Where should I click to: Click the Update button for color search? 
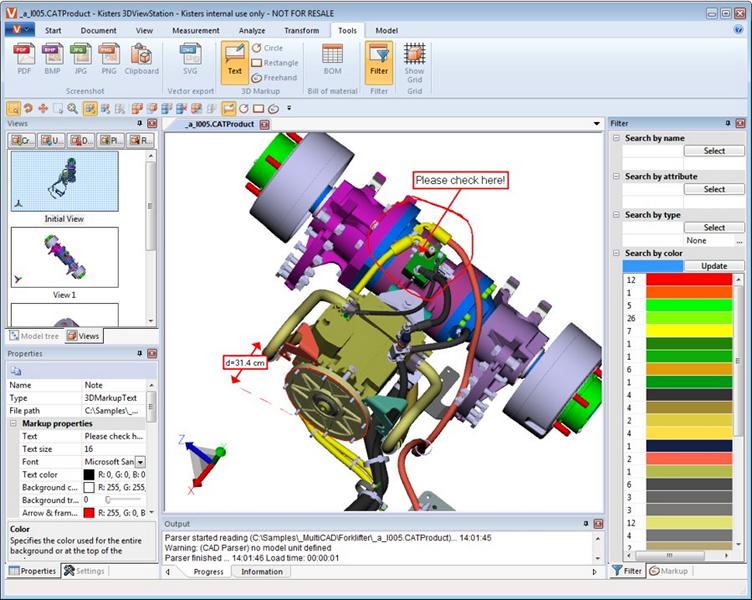(x=714, y=266)
